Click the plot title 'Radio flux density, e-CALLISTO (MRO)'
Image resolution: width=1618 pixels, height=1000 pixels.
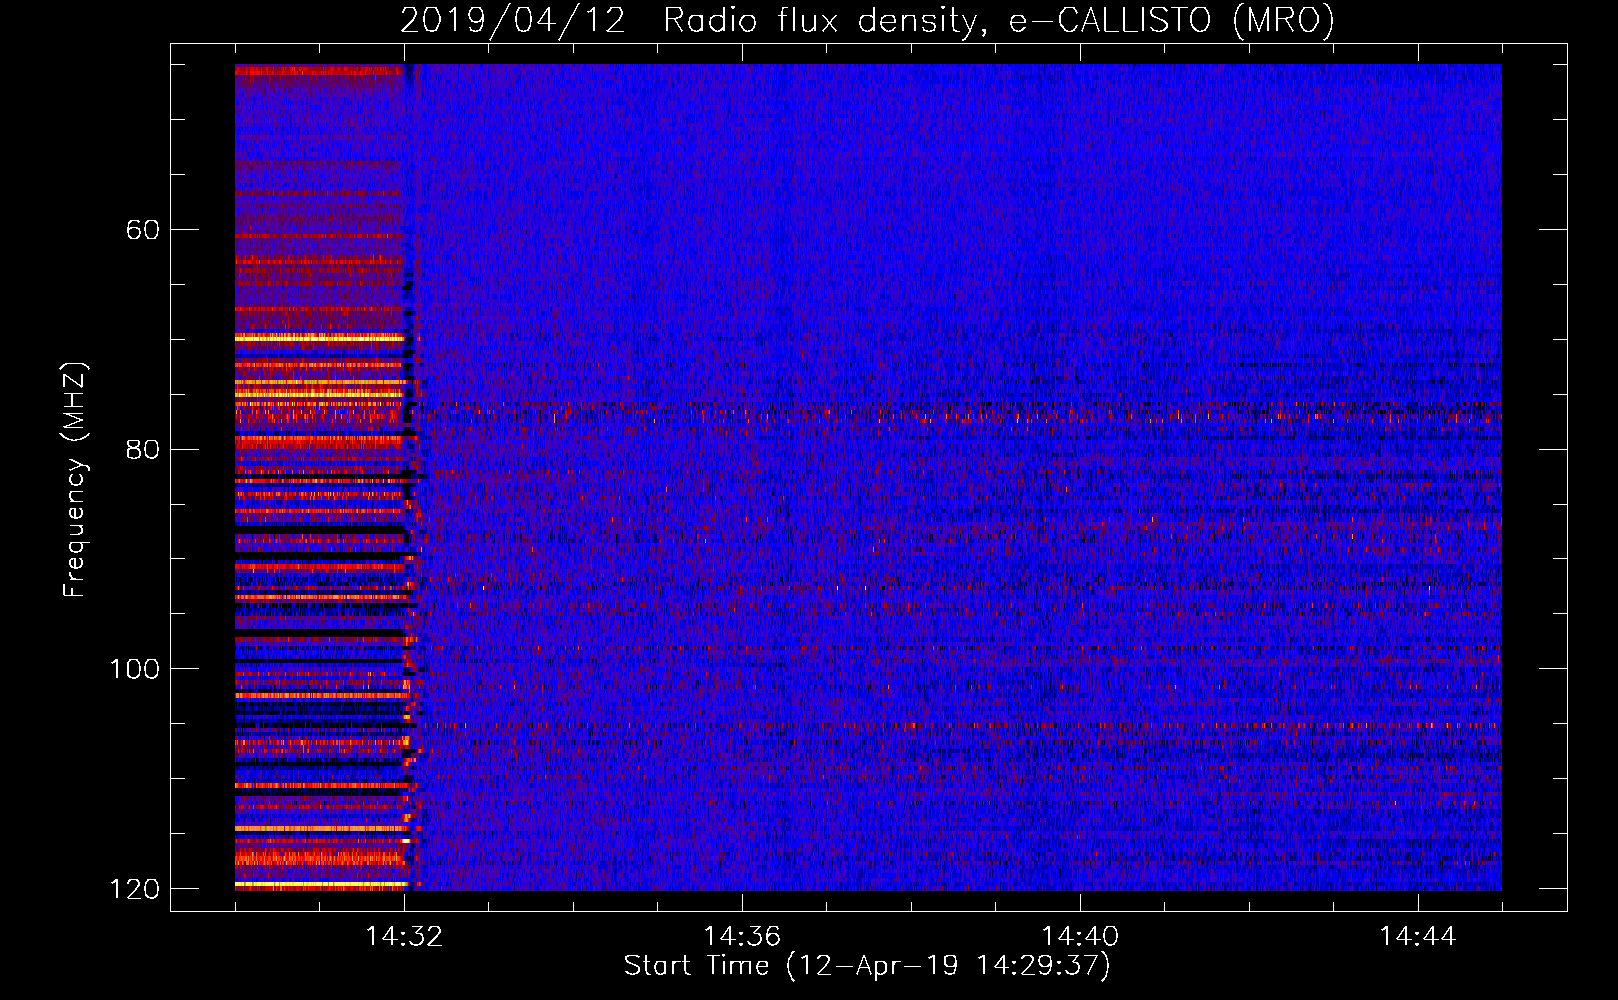(x=999, y=21)
